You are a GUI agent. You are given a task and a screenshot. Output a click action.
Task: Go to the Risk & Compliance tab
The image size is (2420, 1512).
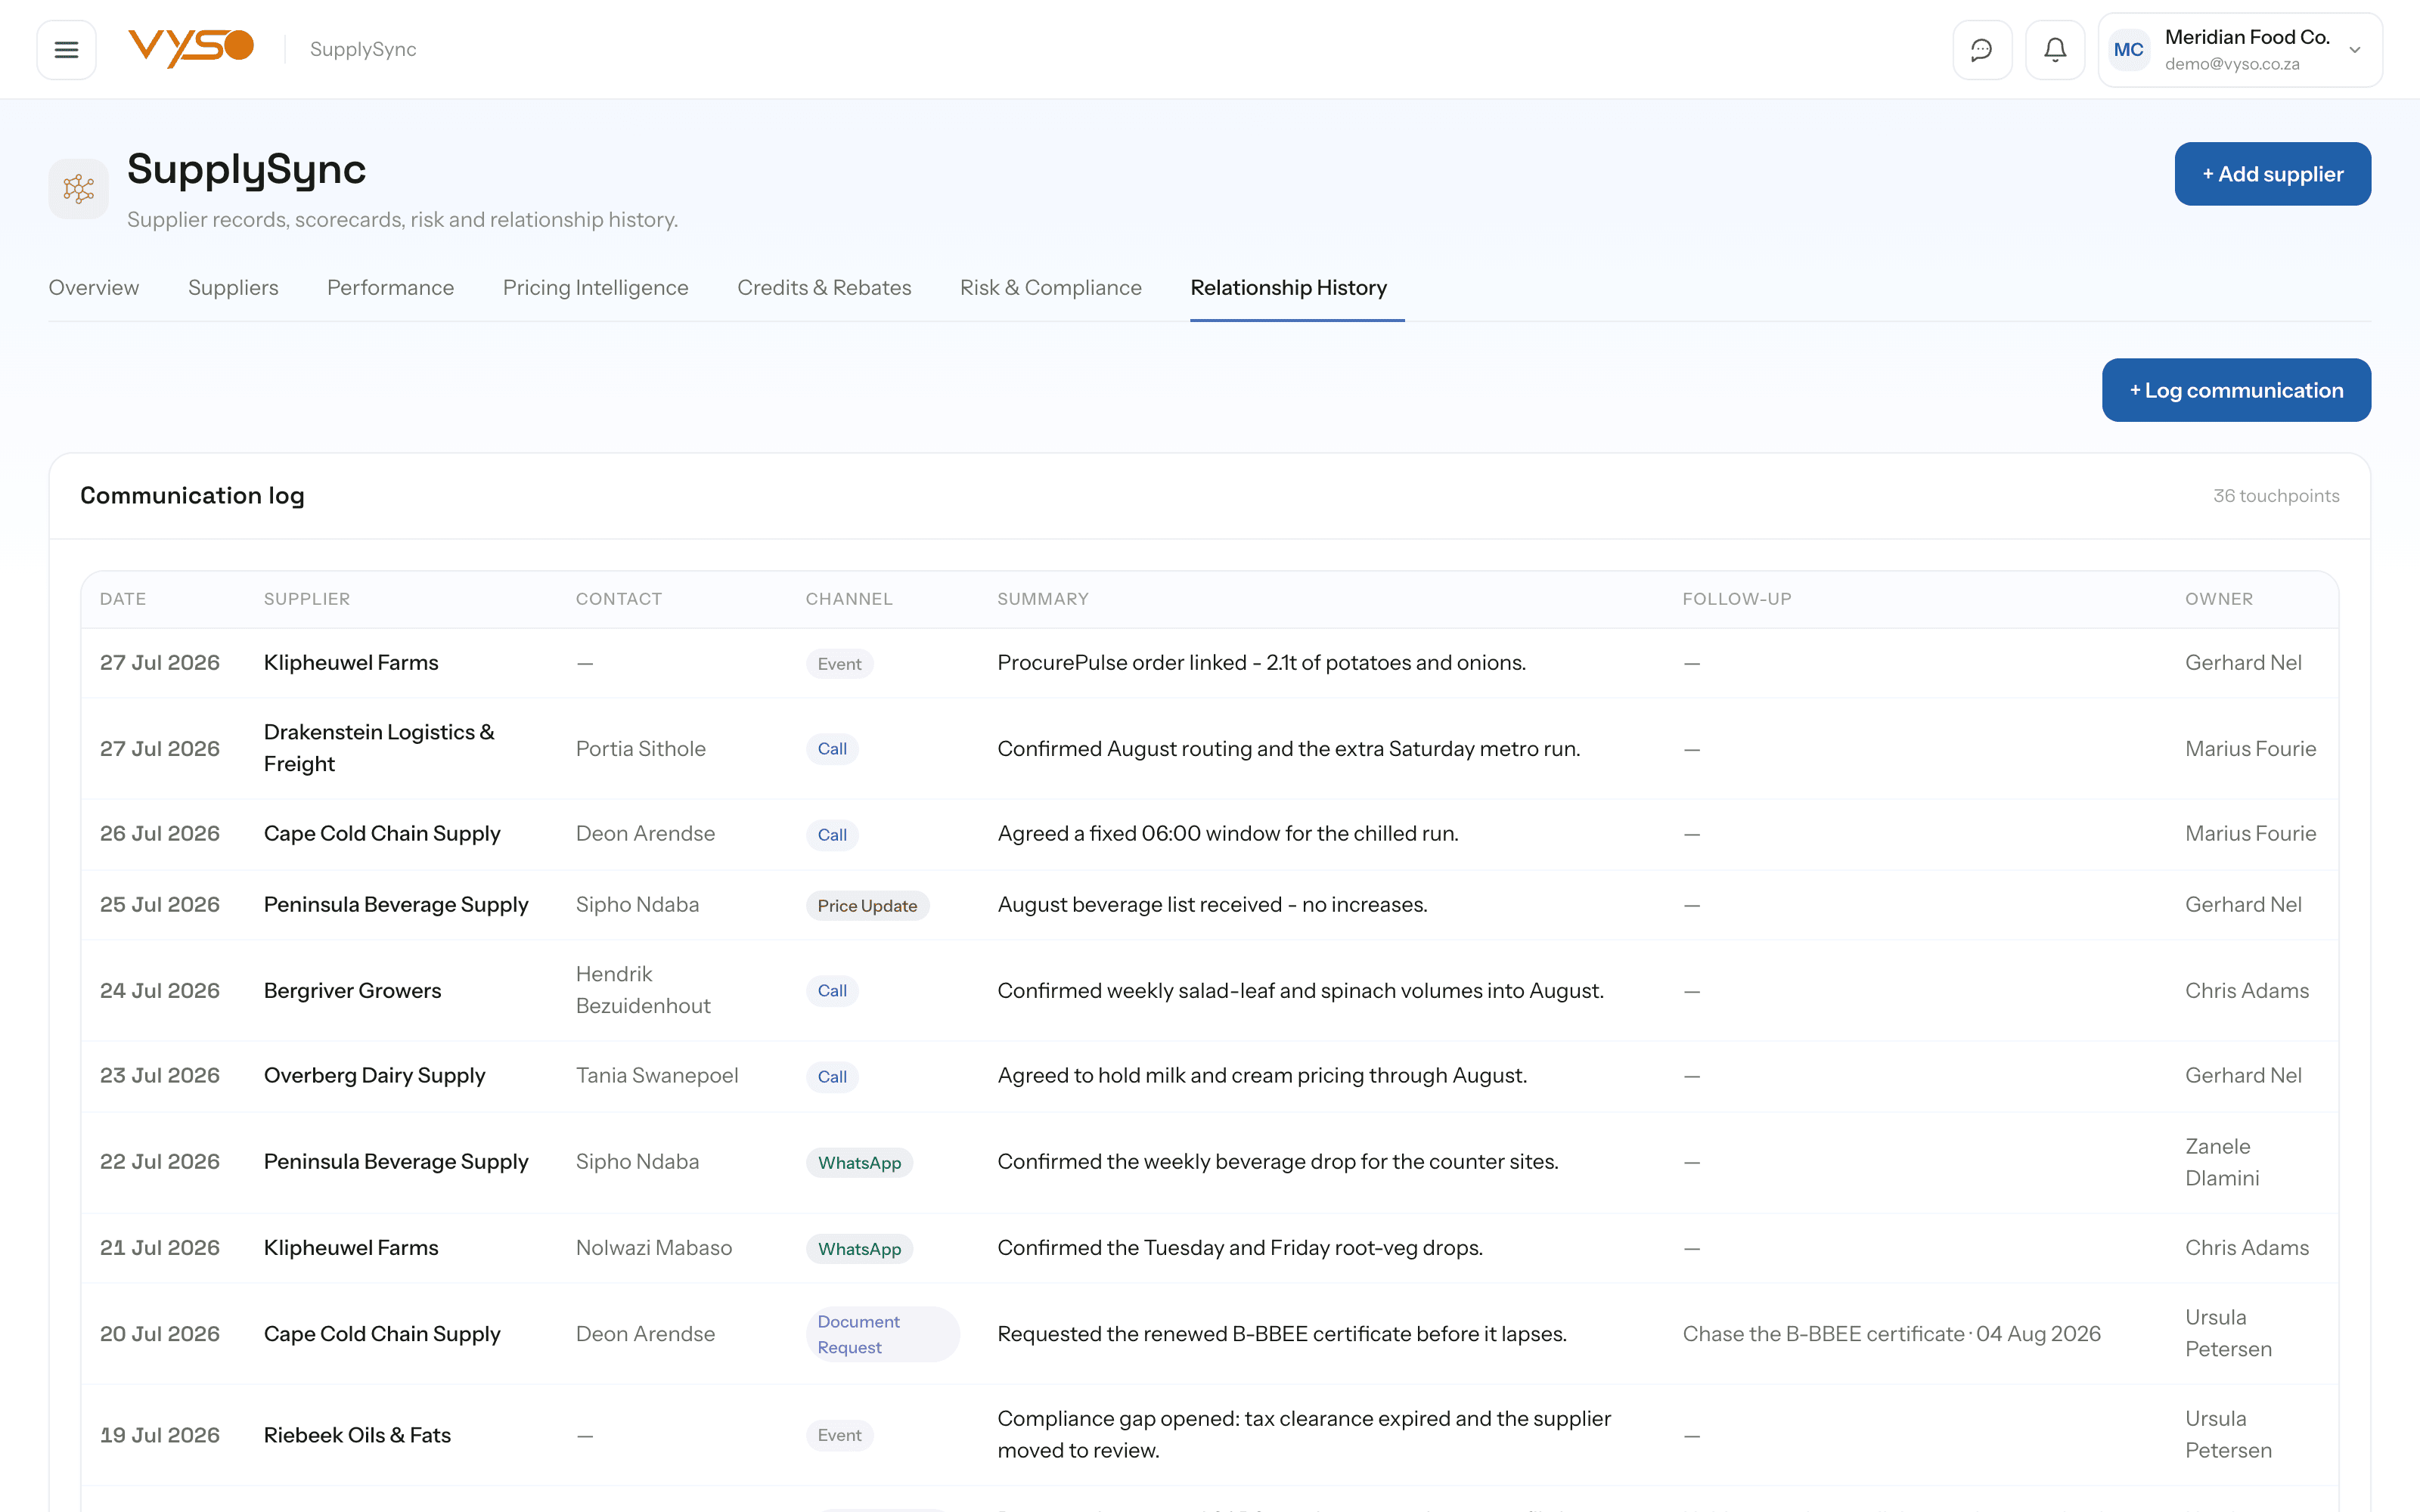tap(1050, 288)
